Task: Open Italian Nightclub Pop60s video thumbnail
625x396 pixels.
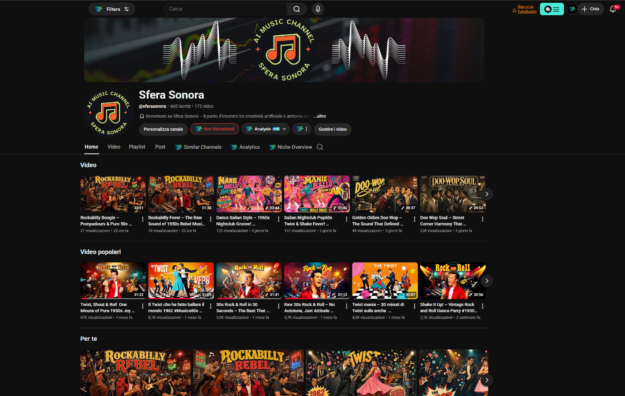Action: point(317,194)
